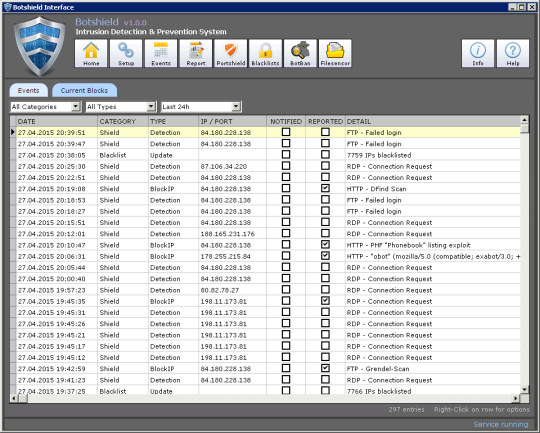
Task: Uncheck Reported box for FTP Grendel-Scan row
Action: coord(325,368)
